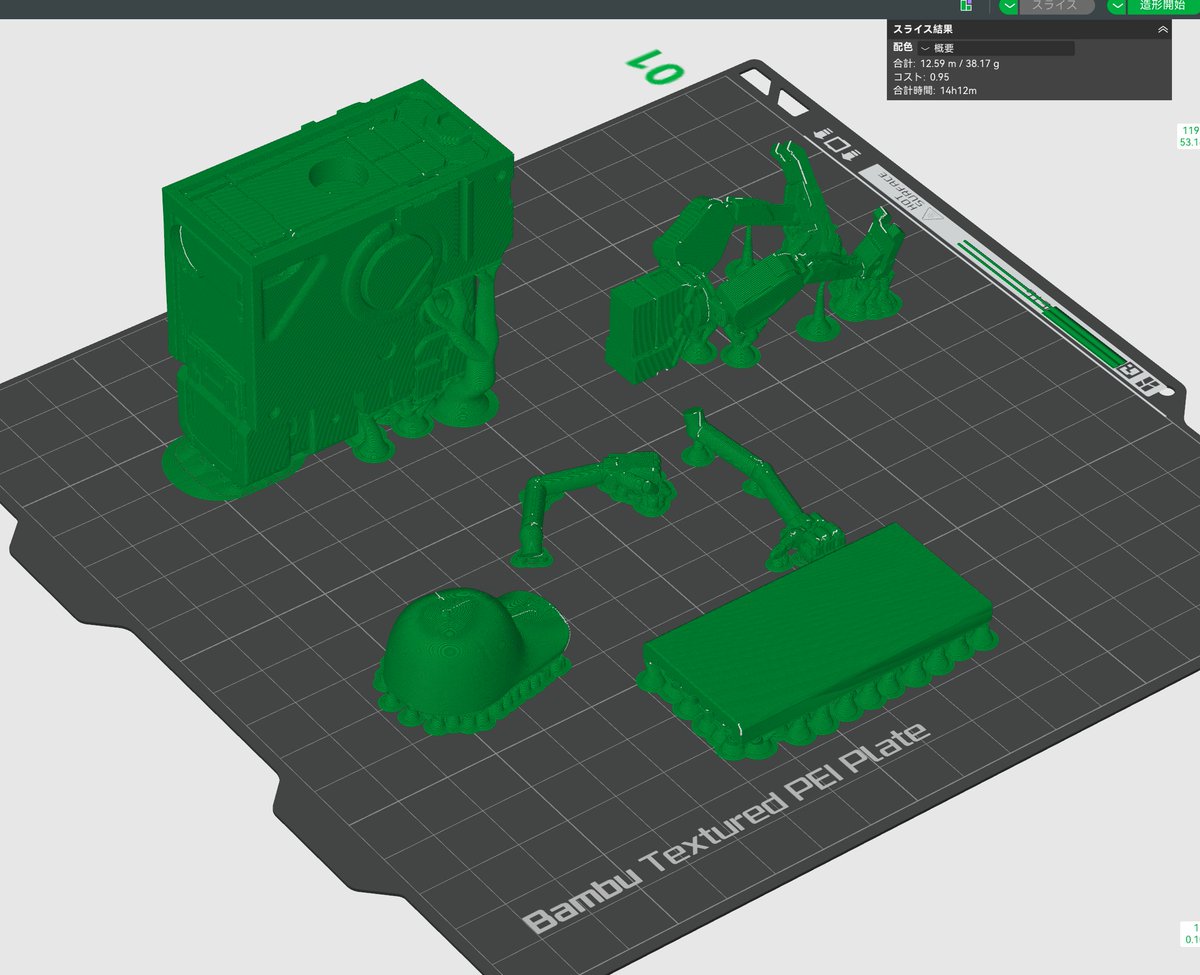This screenshot has height=975, width=1200.
Task: Click the スライス button
Action: 1055,6
